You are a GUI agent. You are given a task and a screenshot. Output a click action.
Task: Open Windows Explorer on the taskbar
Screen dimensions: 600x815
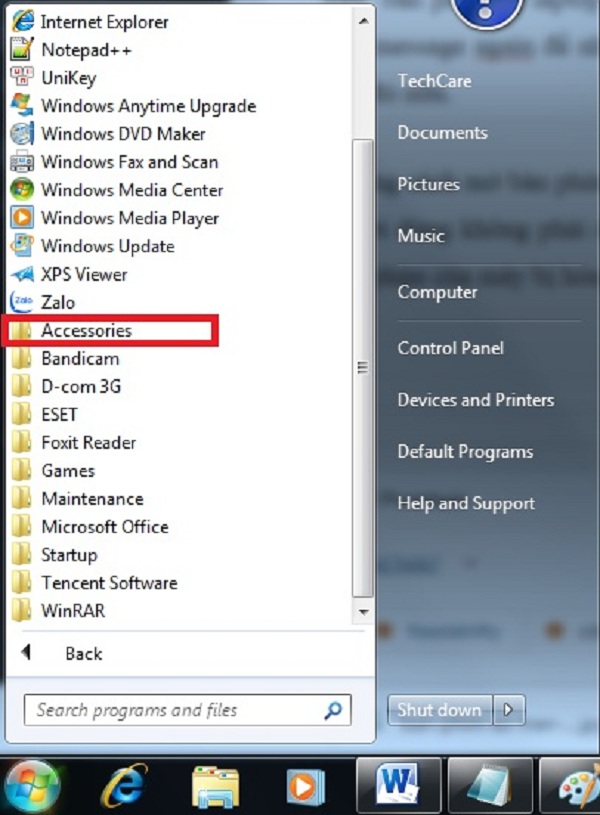(215, 785)
